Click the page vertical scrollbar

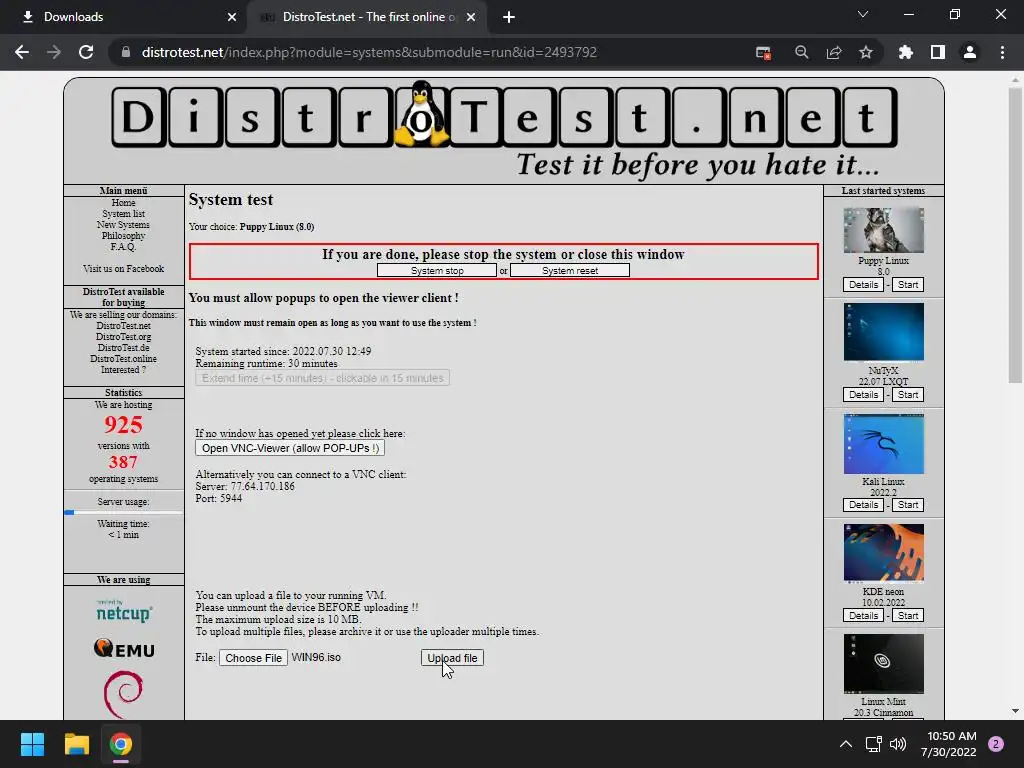pos(1015,236)
